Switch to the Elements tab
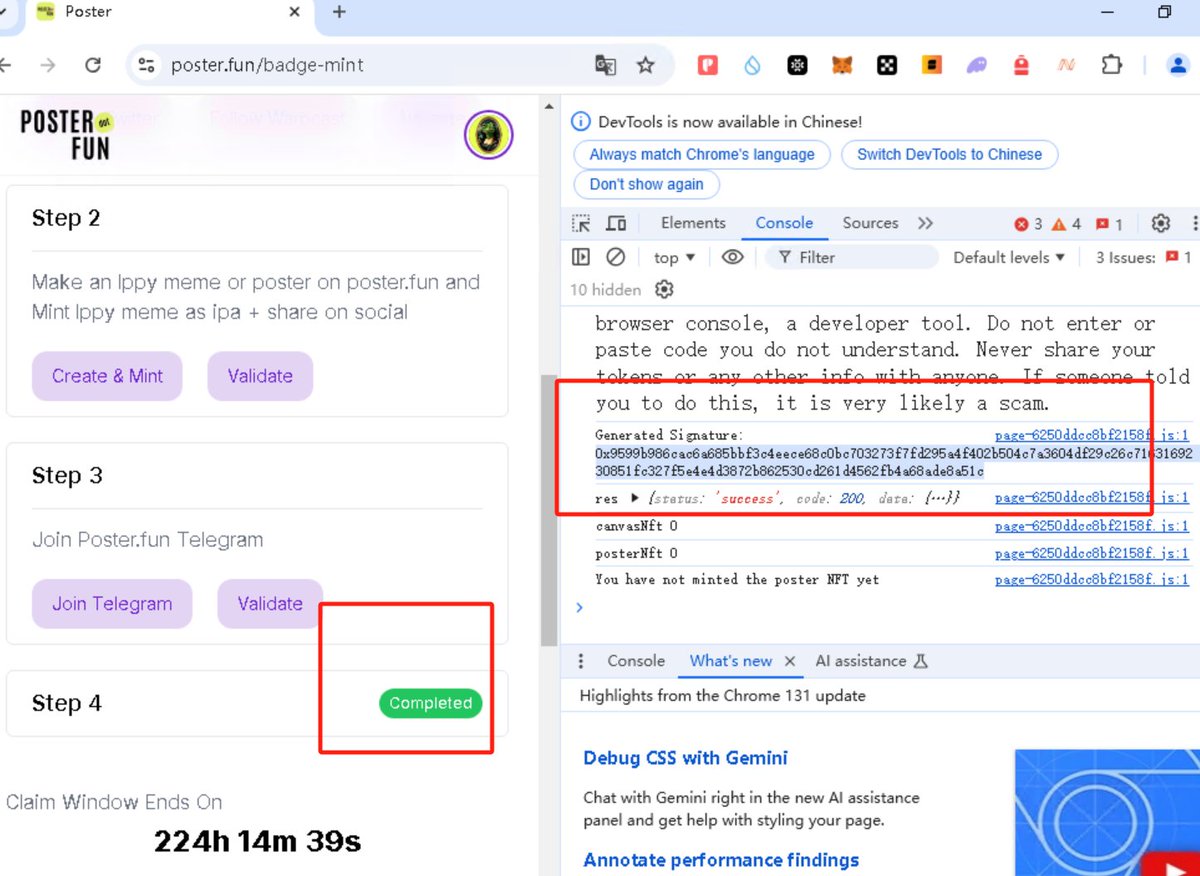The image size is (1200, 876). (x=693, y=223)
